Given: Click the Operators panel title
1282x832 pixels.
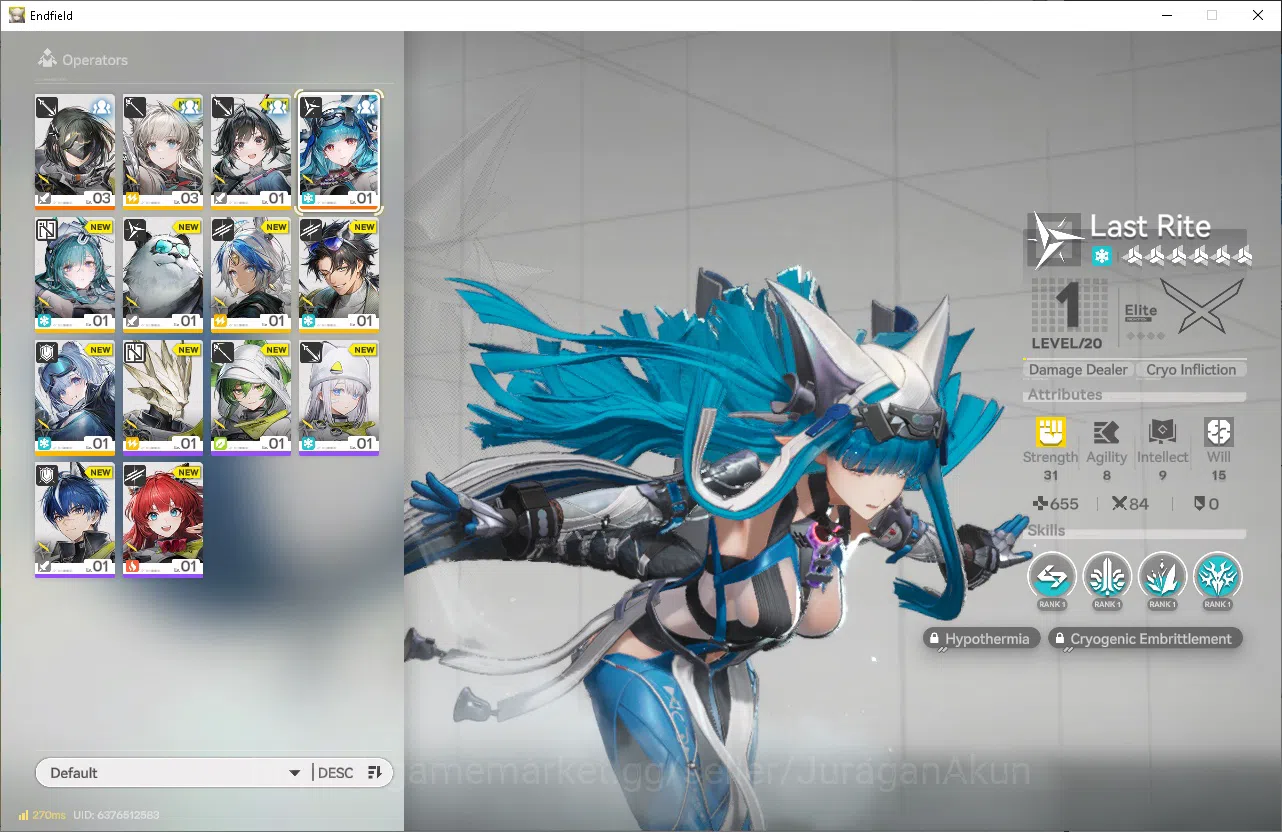Looking at the screenshot, I should 95,60.
